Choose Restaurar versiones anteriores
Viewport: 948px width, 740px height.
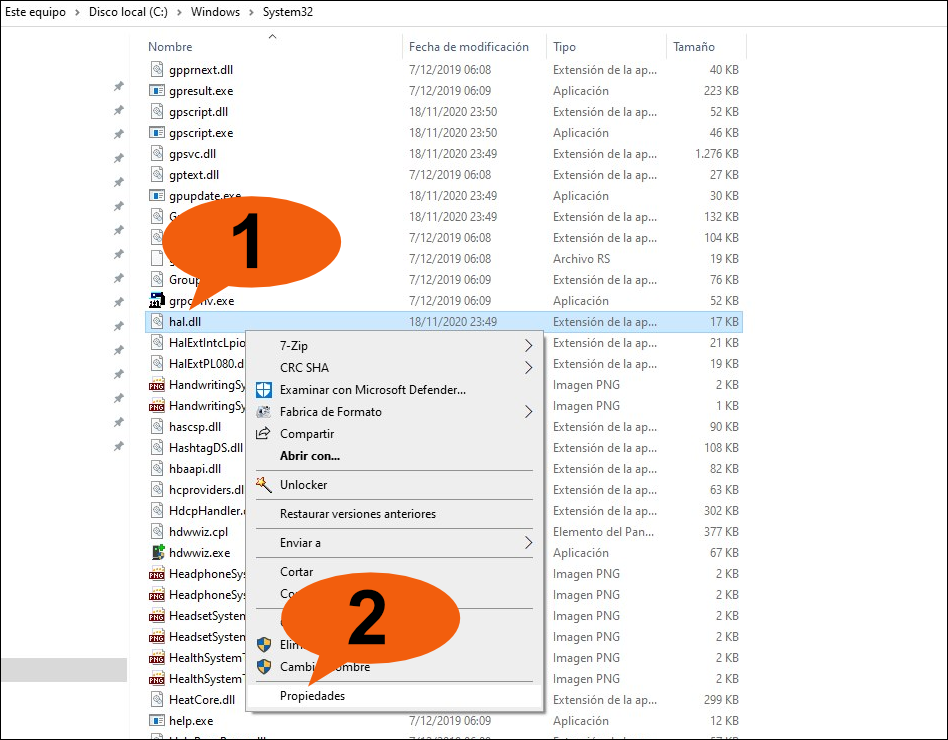[x=357, y=514]
